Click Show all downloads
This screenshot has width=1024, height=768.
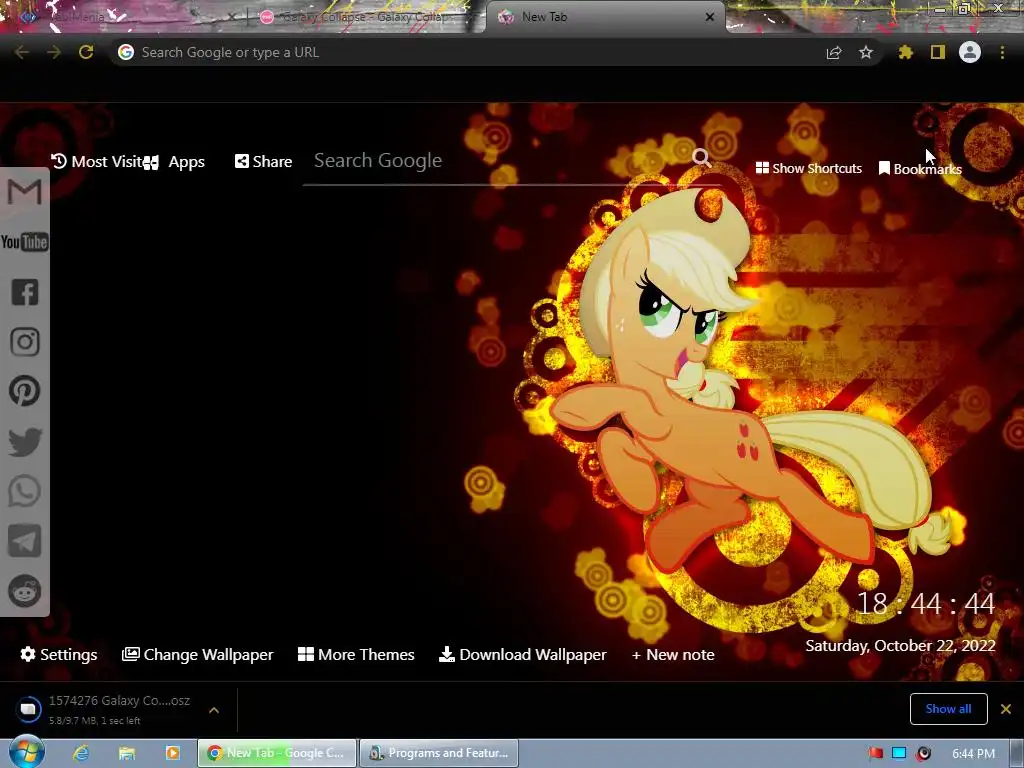click(948, 709)
